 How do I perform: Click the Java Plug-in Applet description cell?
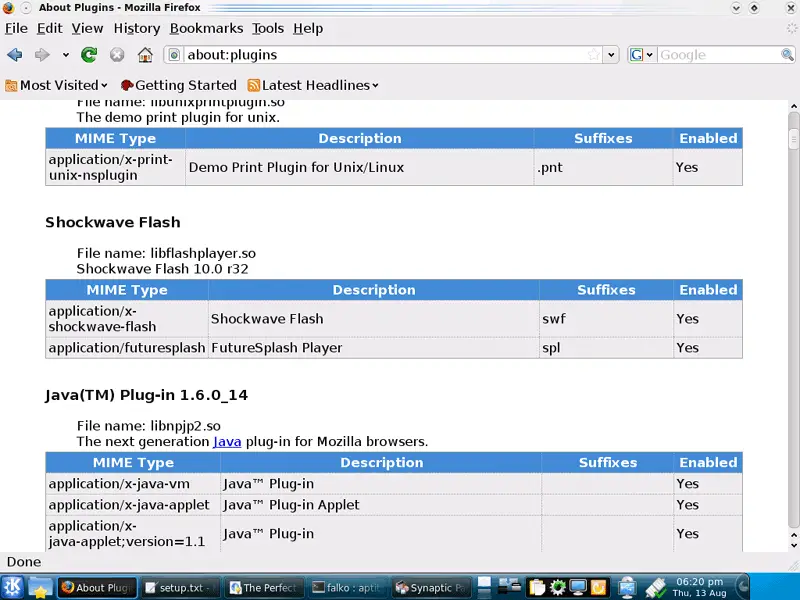(x=381, y=505)
